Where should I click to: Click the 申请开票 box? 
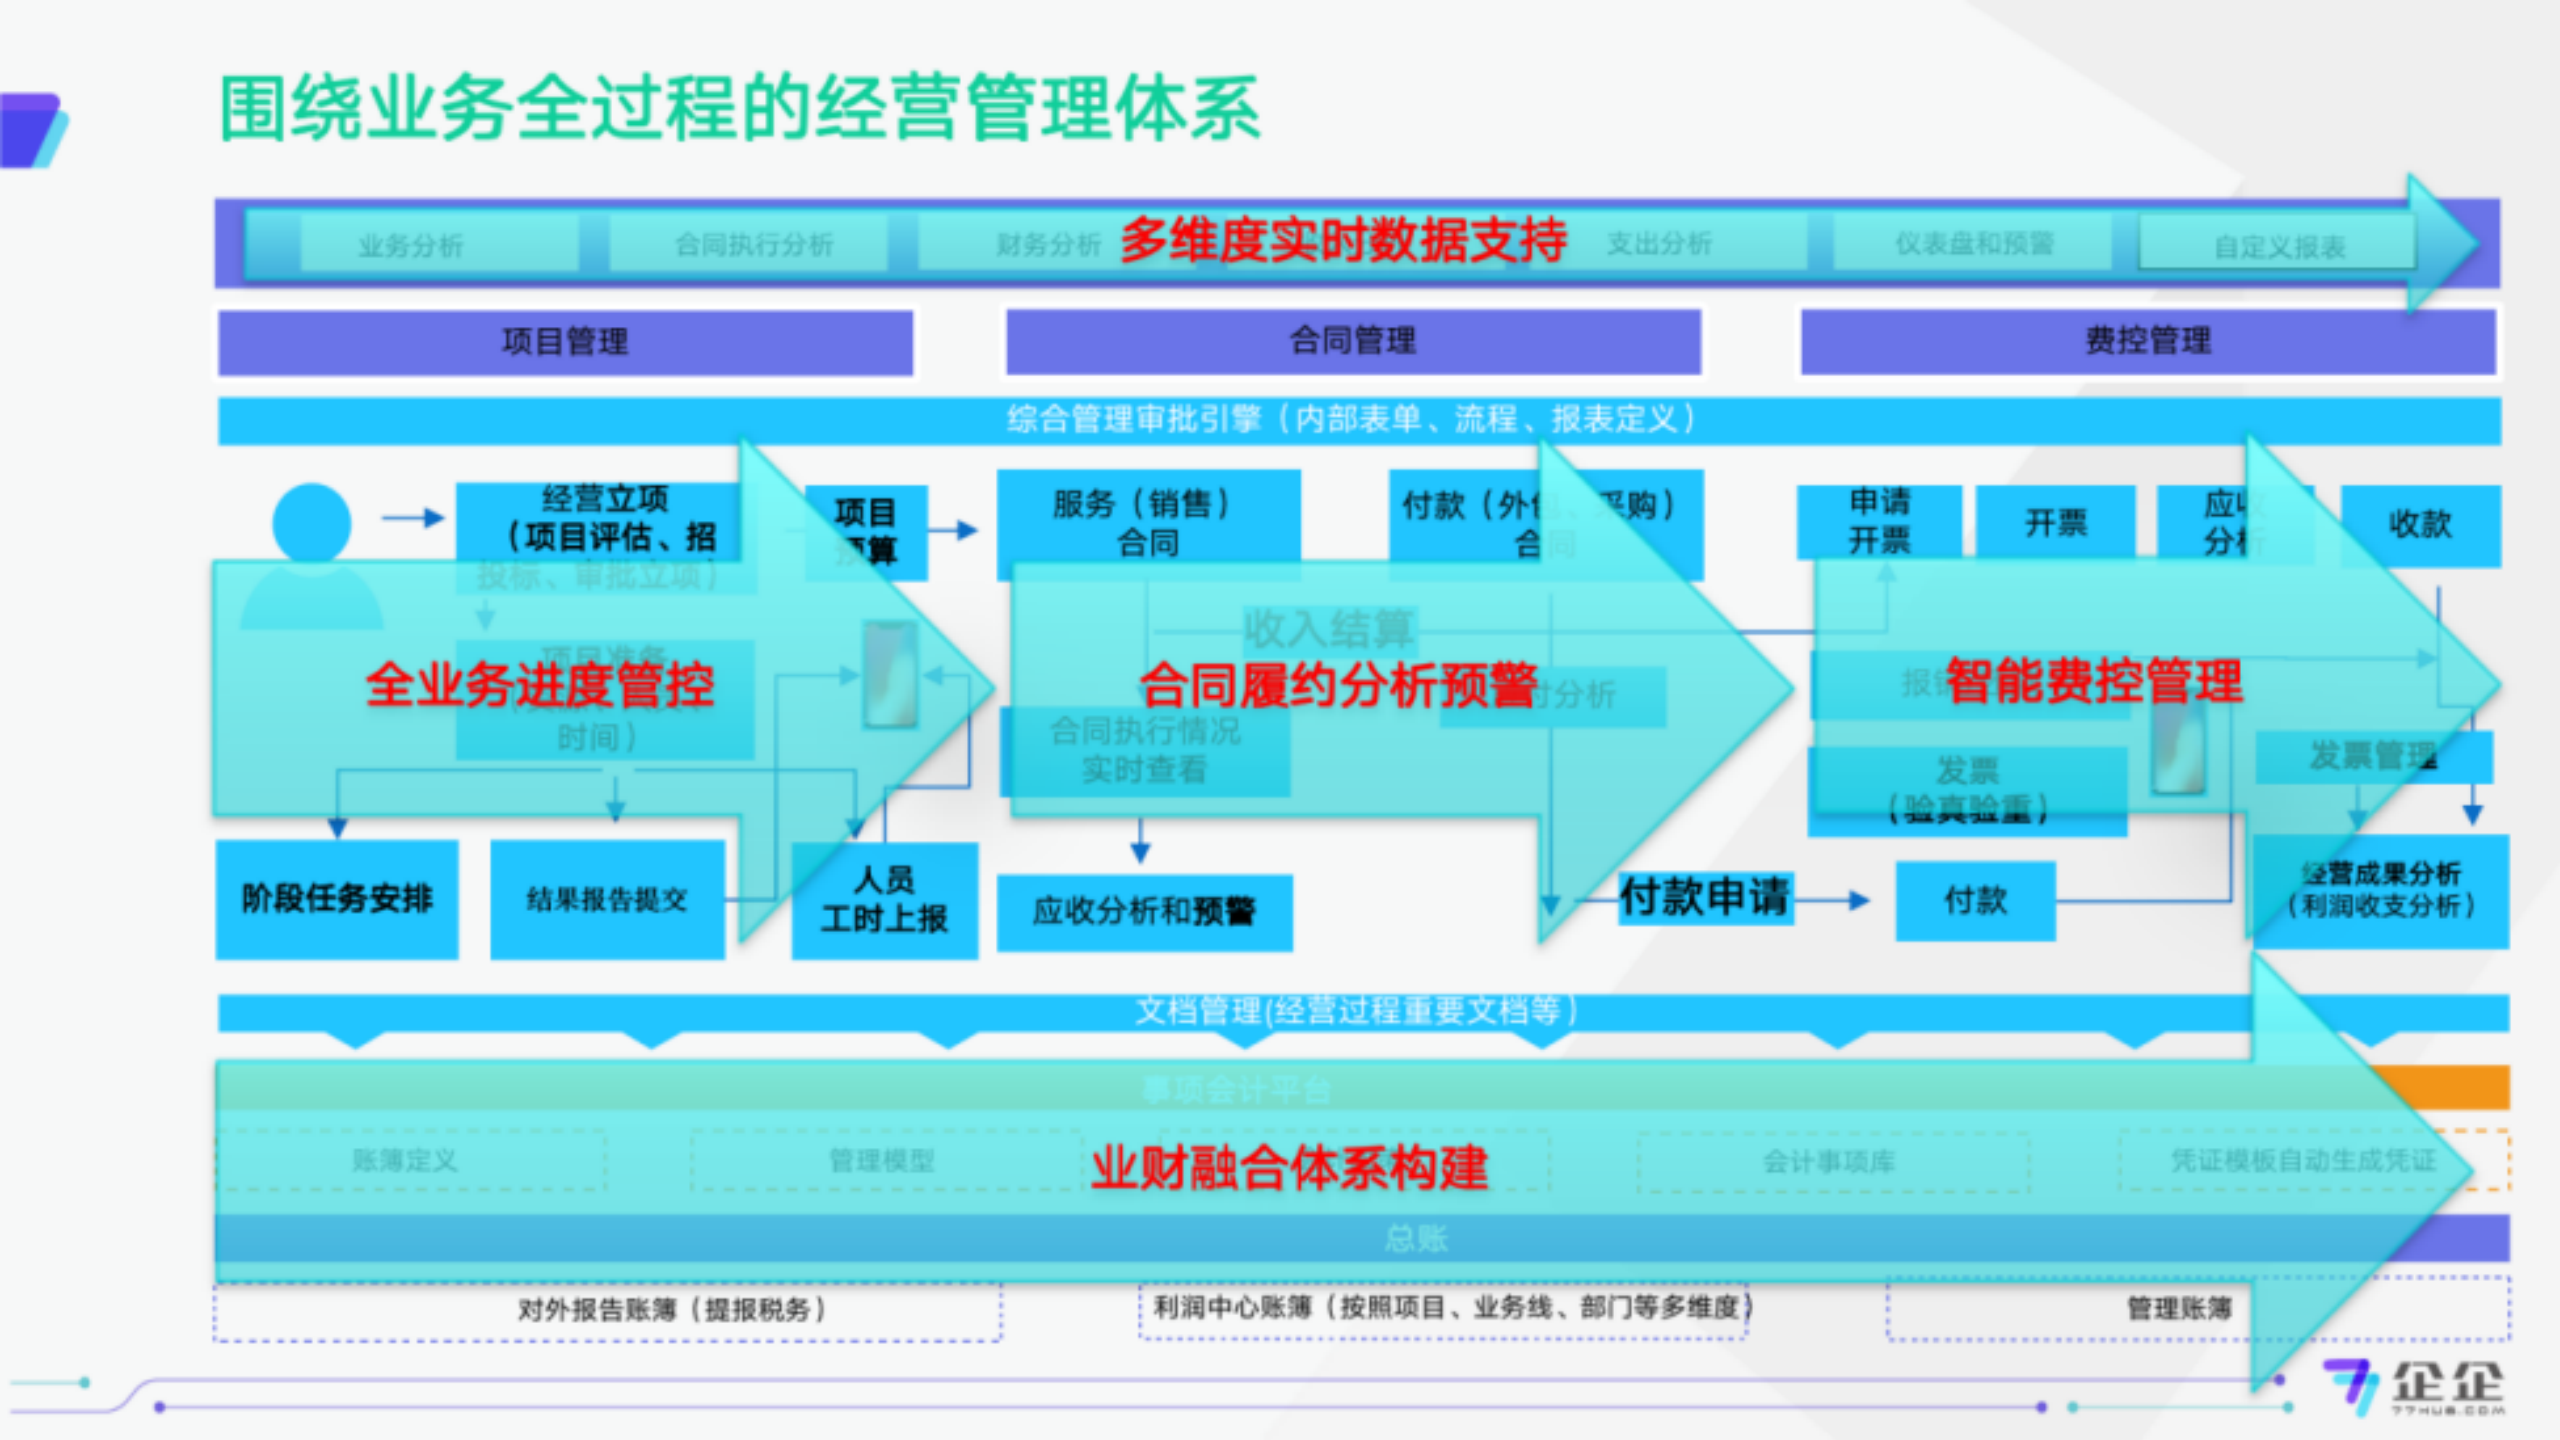(1878, 521)
